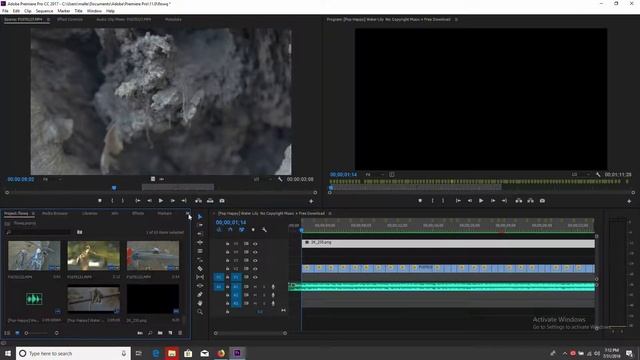
Task: Click Insert button in Source monitor
Action: 198,201
